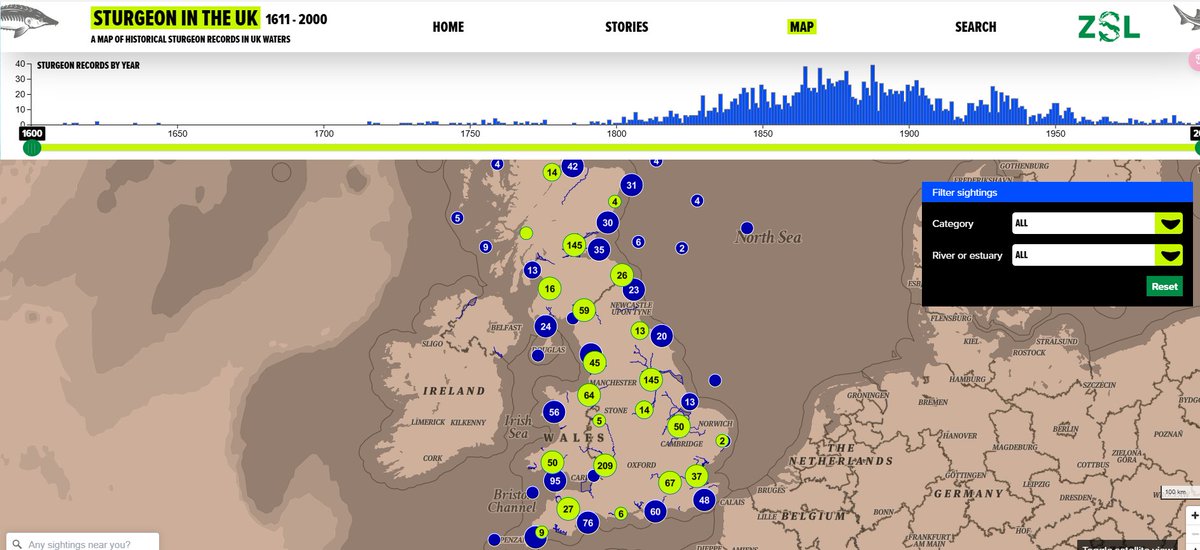Open the blue 24 cluster near Belfast
The image size is (1200, 550).
(x=545, y=326)
